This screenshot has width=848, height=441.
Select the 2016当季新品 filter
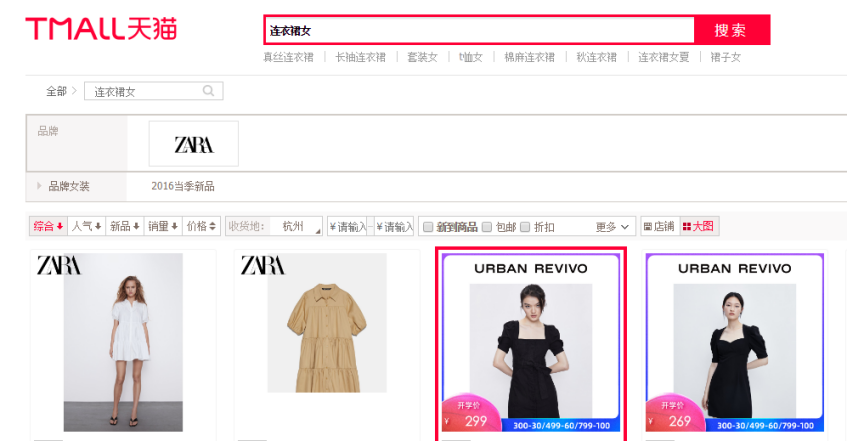[183, 186]
